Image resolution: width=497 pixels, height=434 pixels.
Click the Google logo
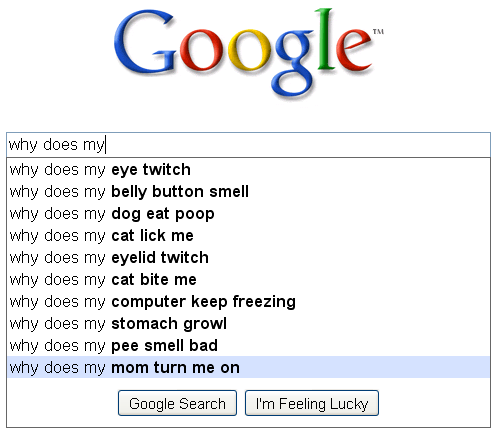click(248, 53)
